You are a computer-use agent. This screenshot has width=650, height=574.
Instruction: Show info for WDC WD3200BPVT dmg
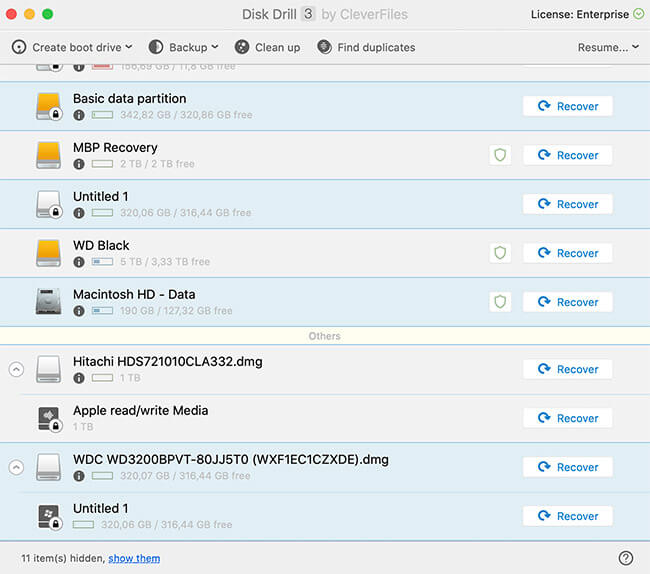pos(79,476)
